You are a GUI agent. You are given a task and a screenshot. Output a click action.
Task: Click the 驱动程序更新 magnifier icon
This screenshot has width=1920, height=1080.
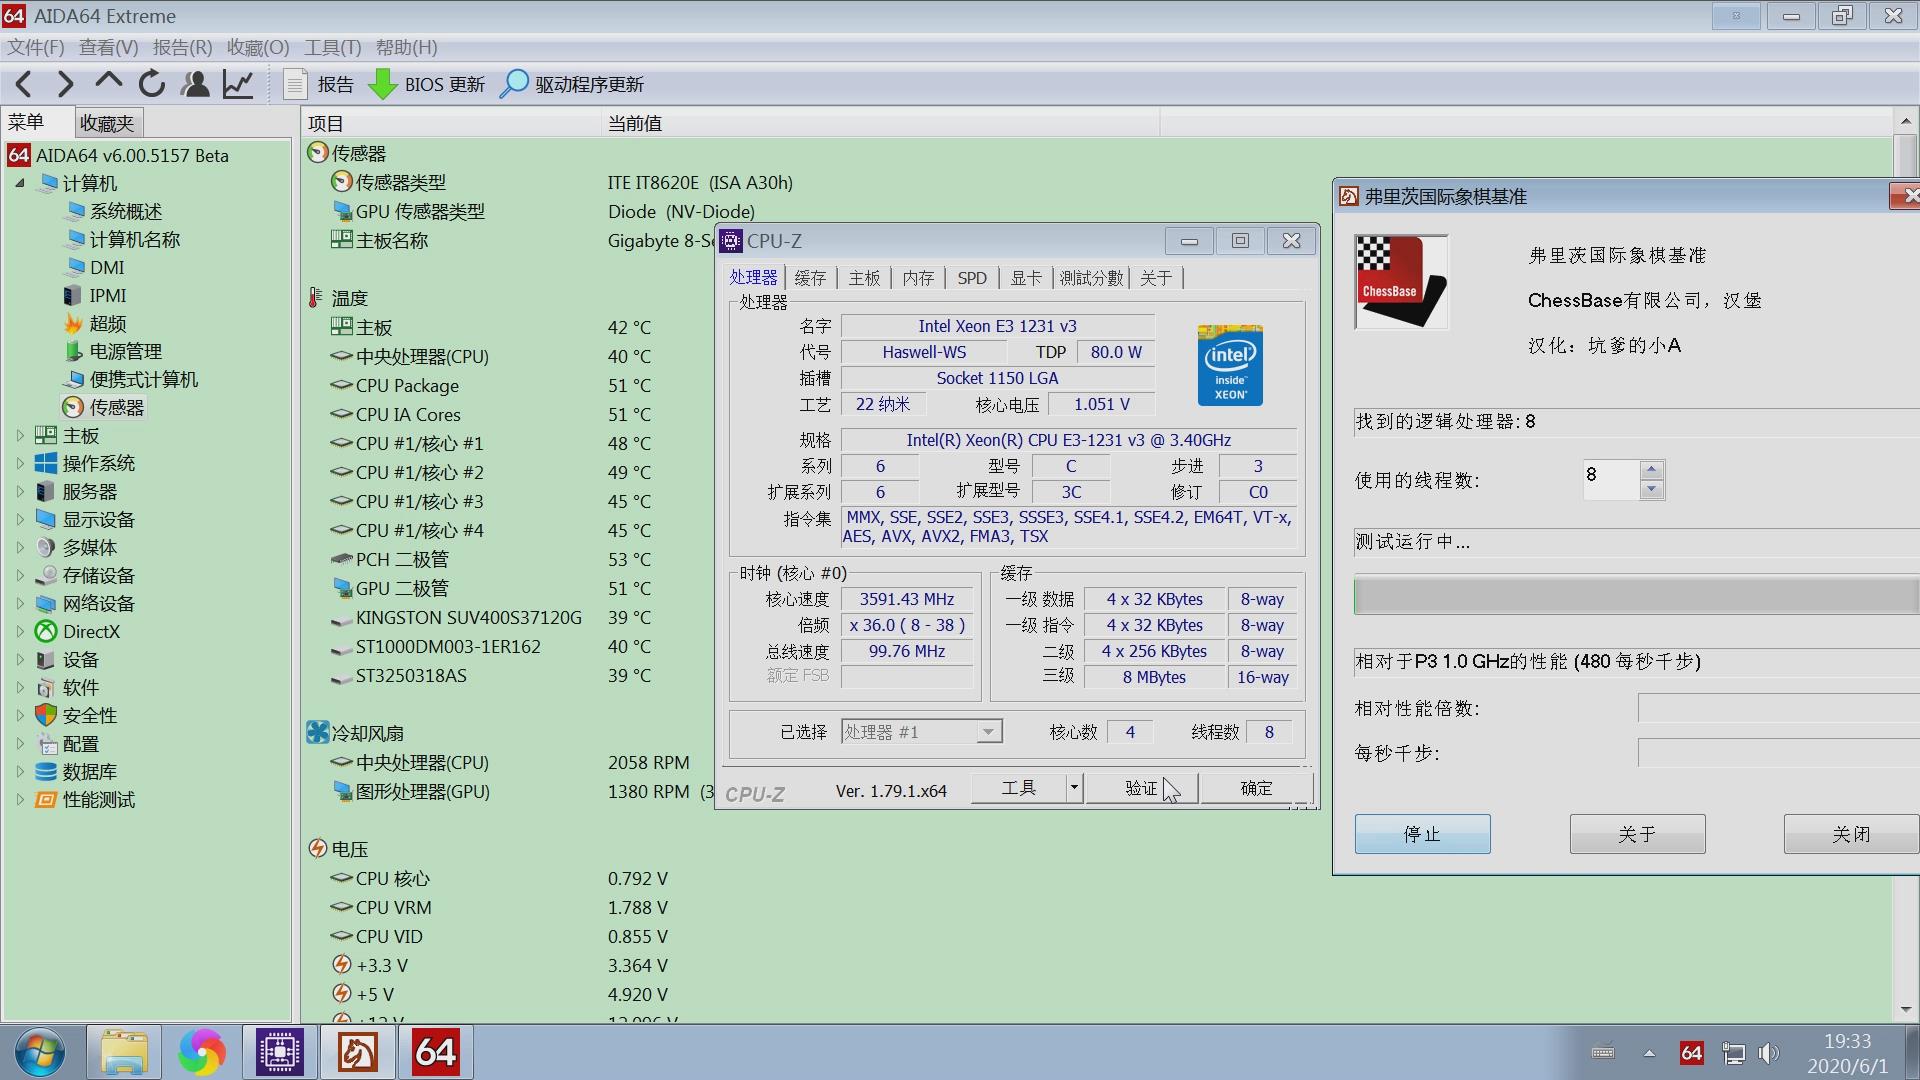coord(514,84)
